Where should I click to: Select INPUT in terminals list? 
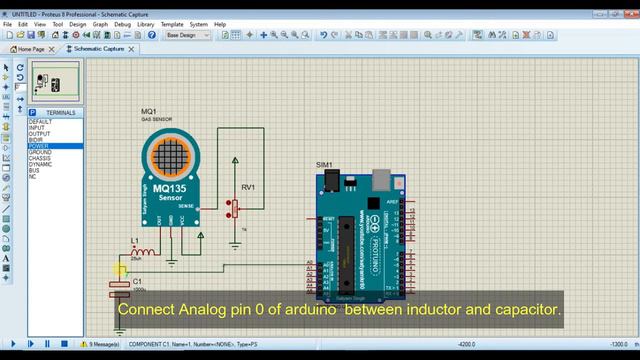point(56,128)
